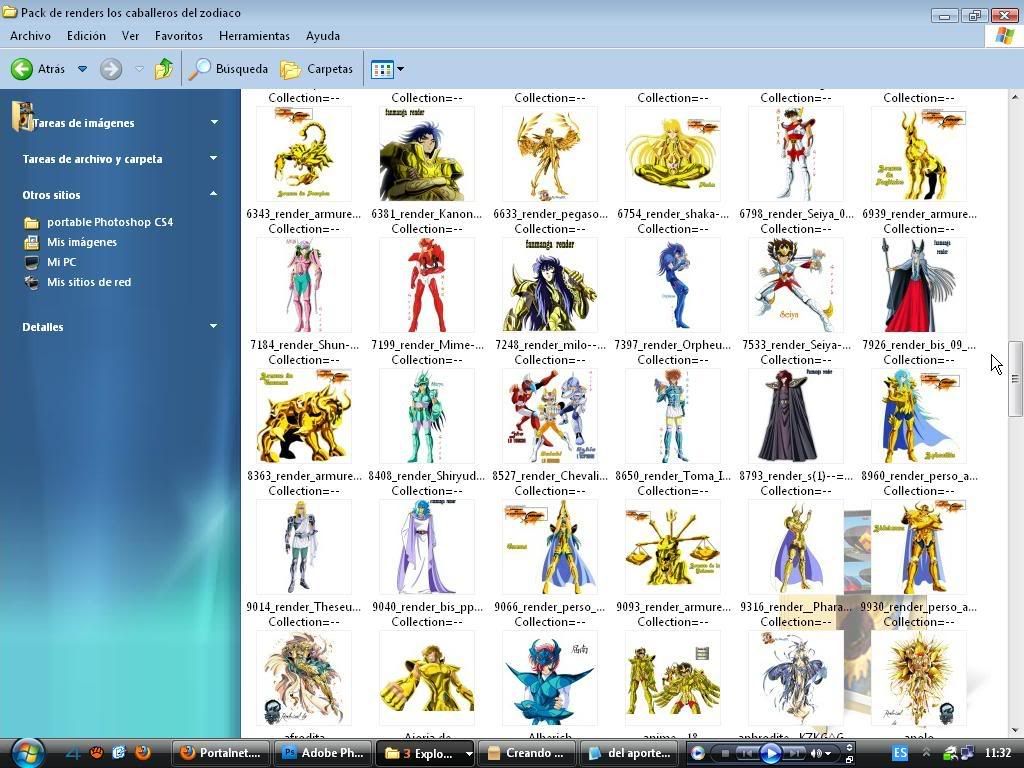Screen dimensions: 1024x768
Task: Click the scrollbar up arrow
Action: coord(1015,97)
